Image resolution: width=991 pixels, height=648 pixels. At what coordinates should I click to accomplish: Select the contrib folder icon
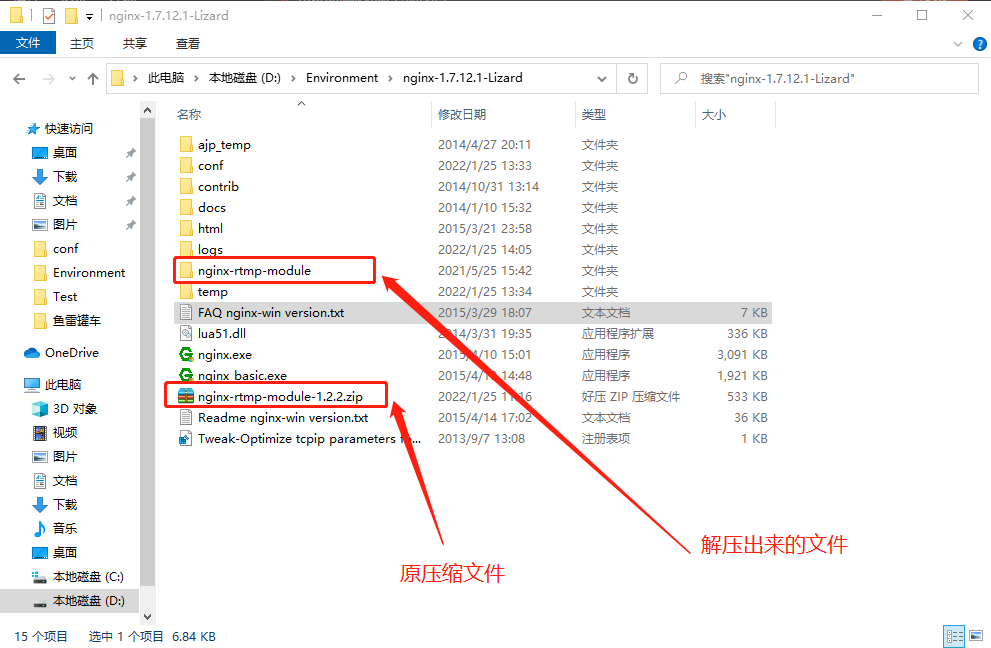tap(186, 186)
